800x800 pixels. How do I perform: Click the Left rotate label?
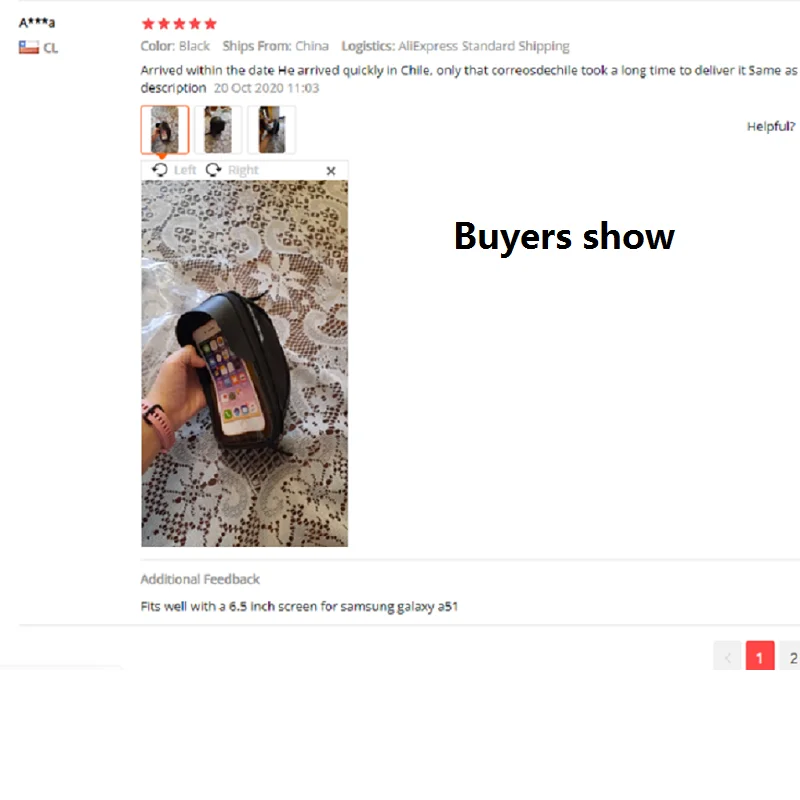(x=185, y=170)
